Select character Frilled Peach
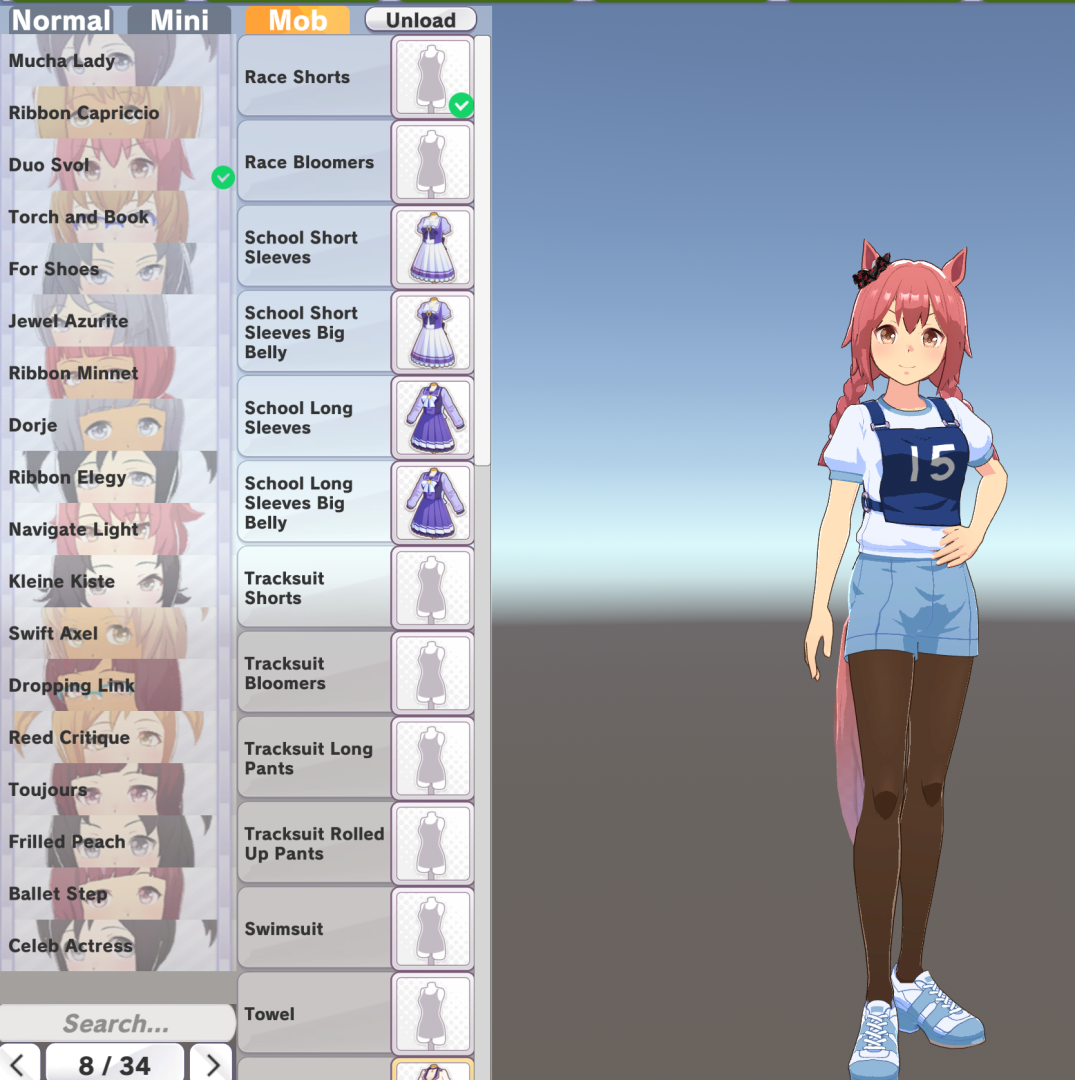Screen dimensions: 1075x1080 tap(117, 841)
